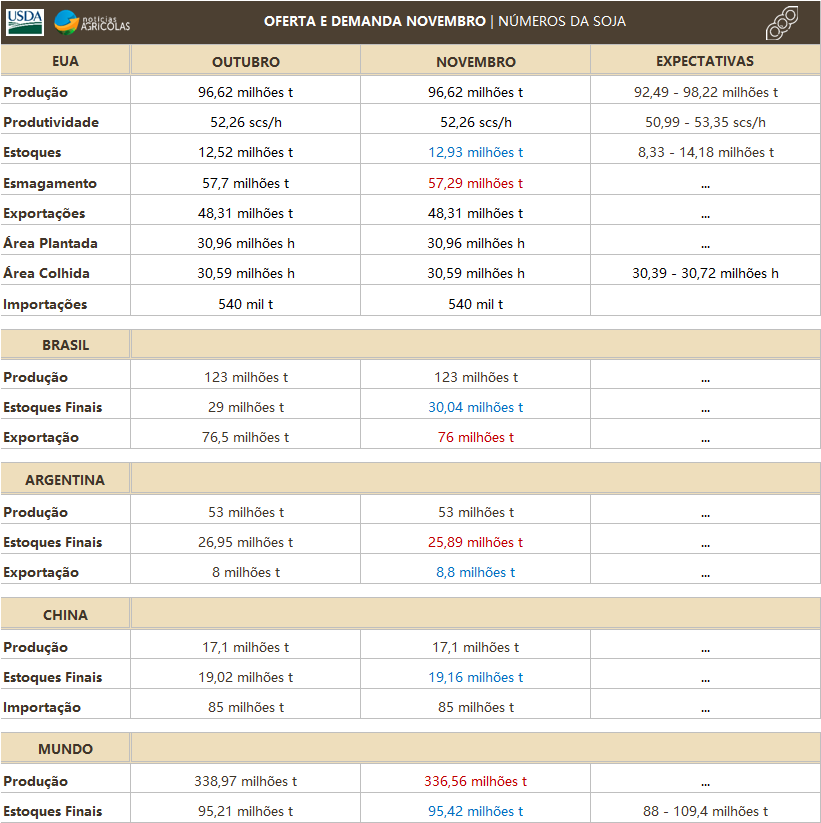Click China November stocks value 19,16 milhões
821x823 pixels.
(x=475, y=677)
